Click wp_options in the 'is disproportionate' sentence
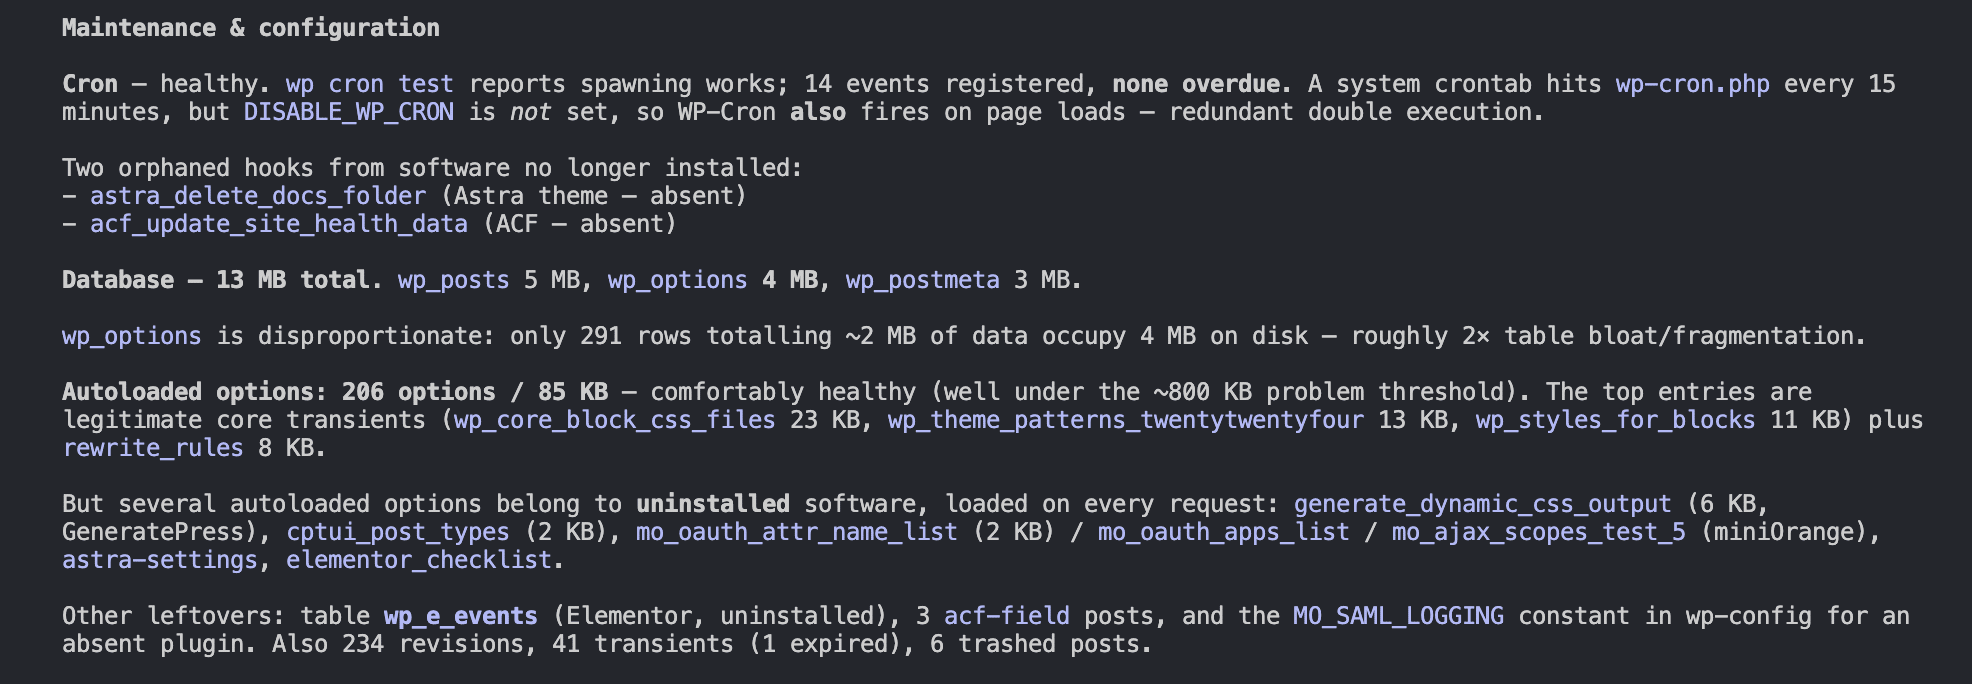1972x684 pixels. coord(132,336)
